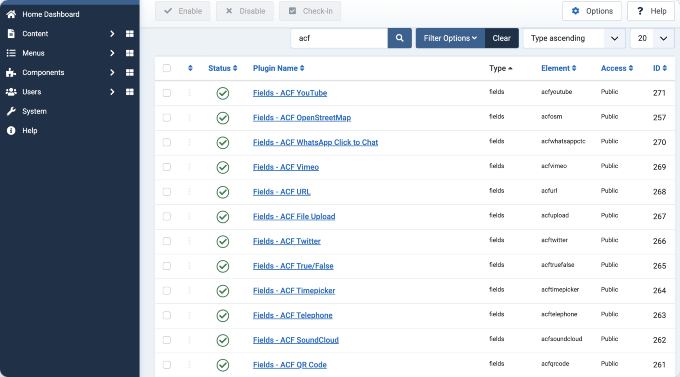Sort by the Status column header
Viewport: 680px width, 377px height.
click(x=222, y=68)
